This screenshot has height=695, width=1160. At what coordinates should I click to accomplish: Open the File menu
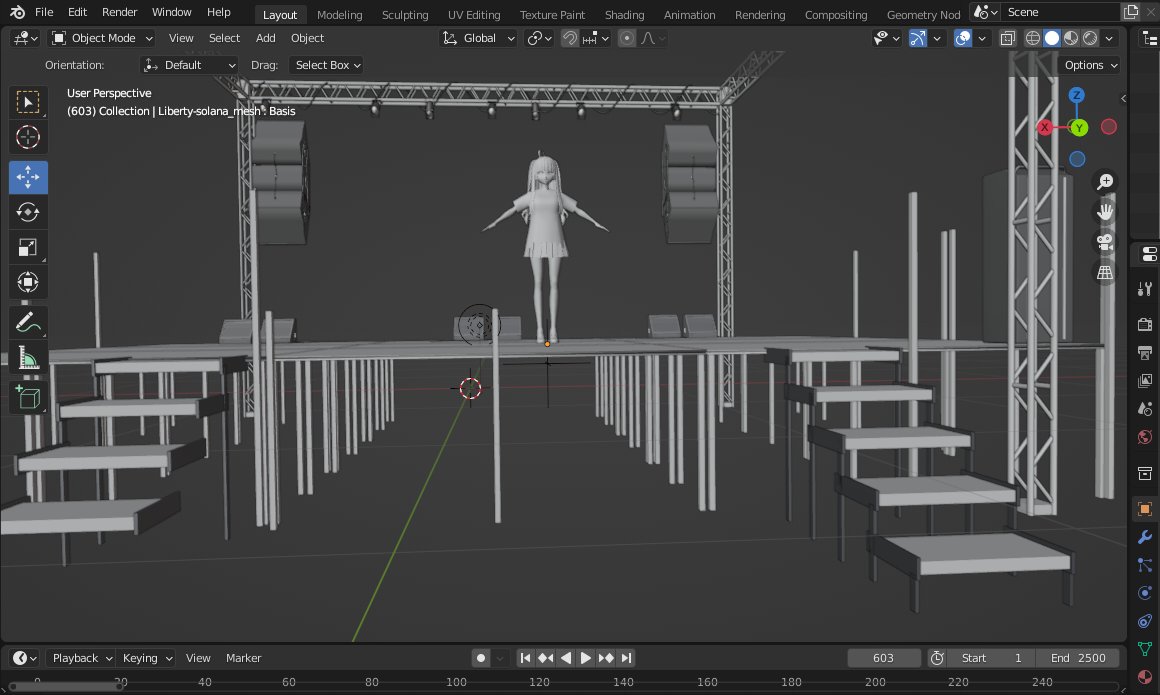click(44, 13)
